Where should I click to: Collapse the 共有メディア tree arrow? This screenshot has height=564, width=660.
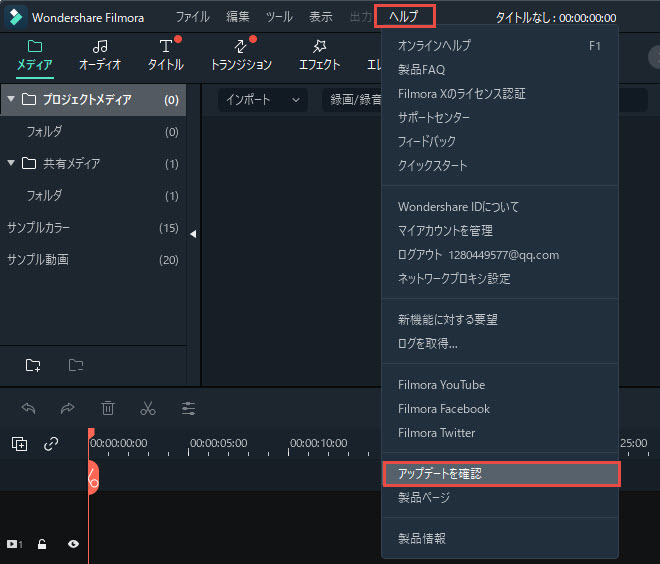(11, 163)
